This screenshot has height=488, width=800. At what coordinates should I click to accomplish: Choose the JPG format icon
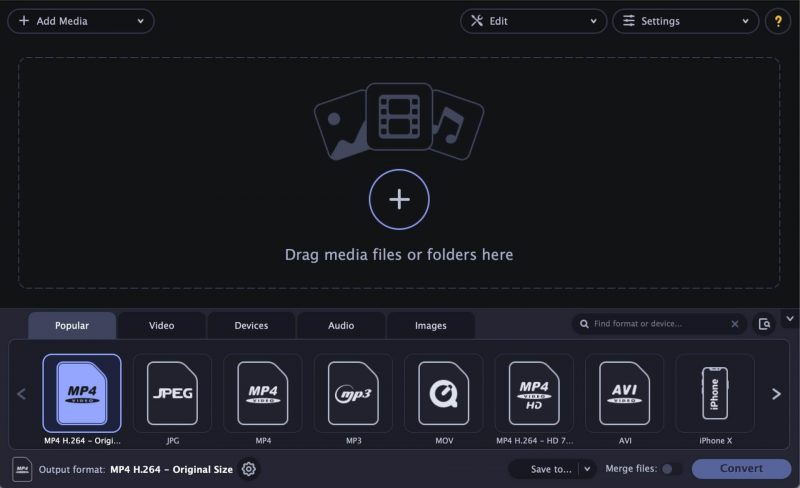[x=172, y=394]
